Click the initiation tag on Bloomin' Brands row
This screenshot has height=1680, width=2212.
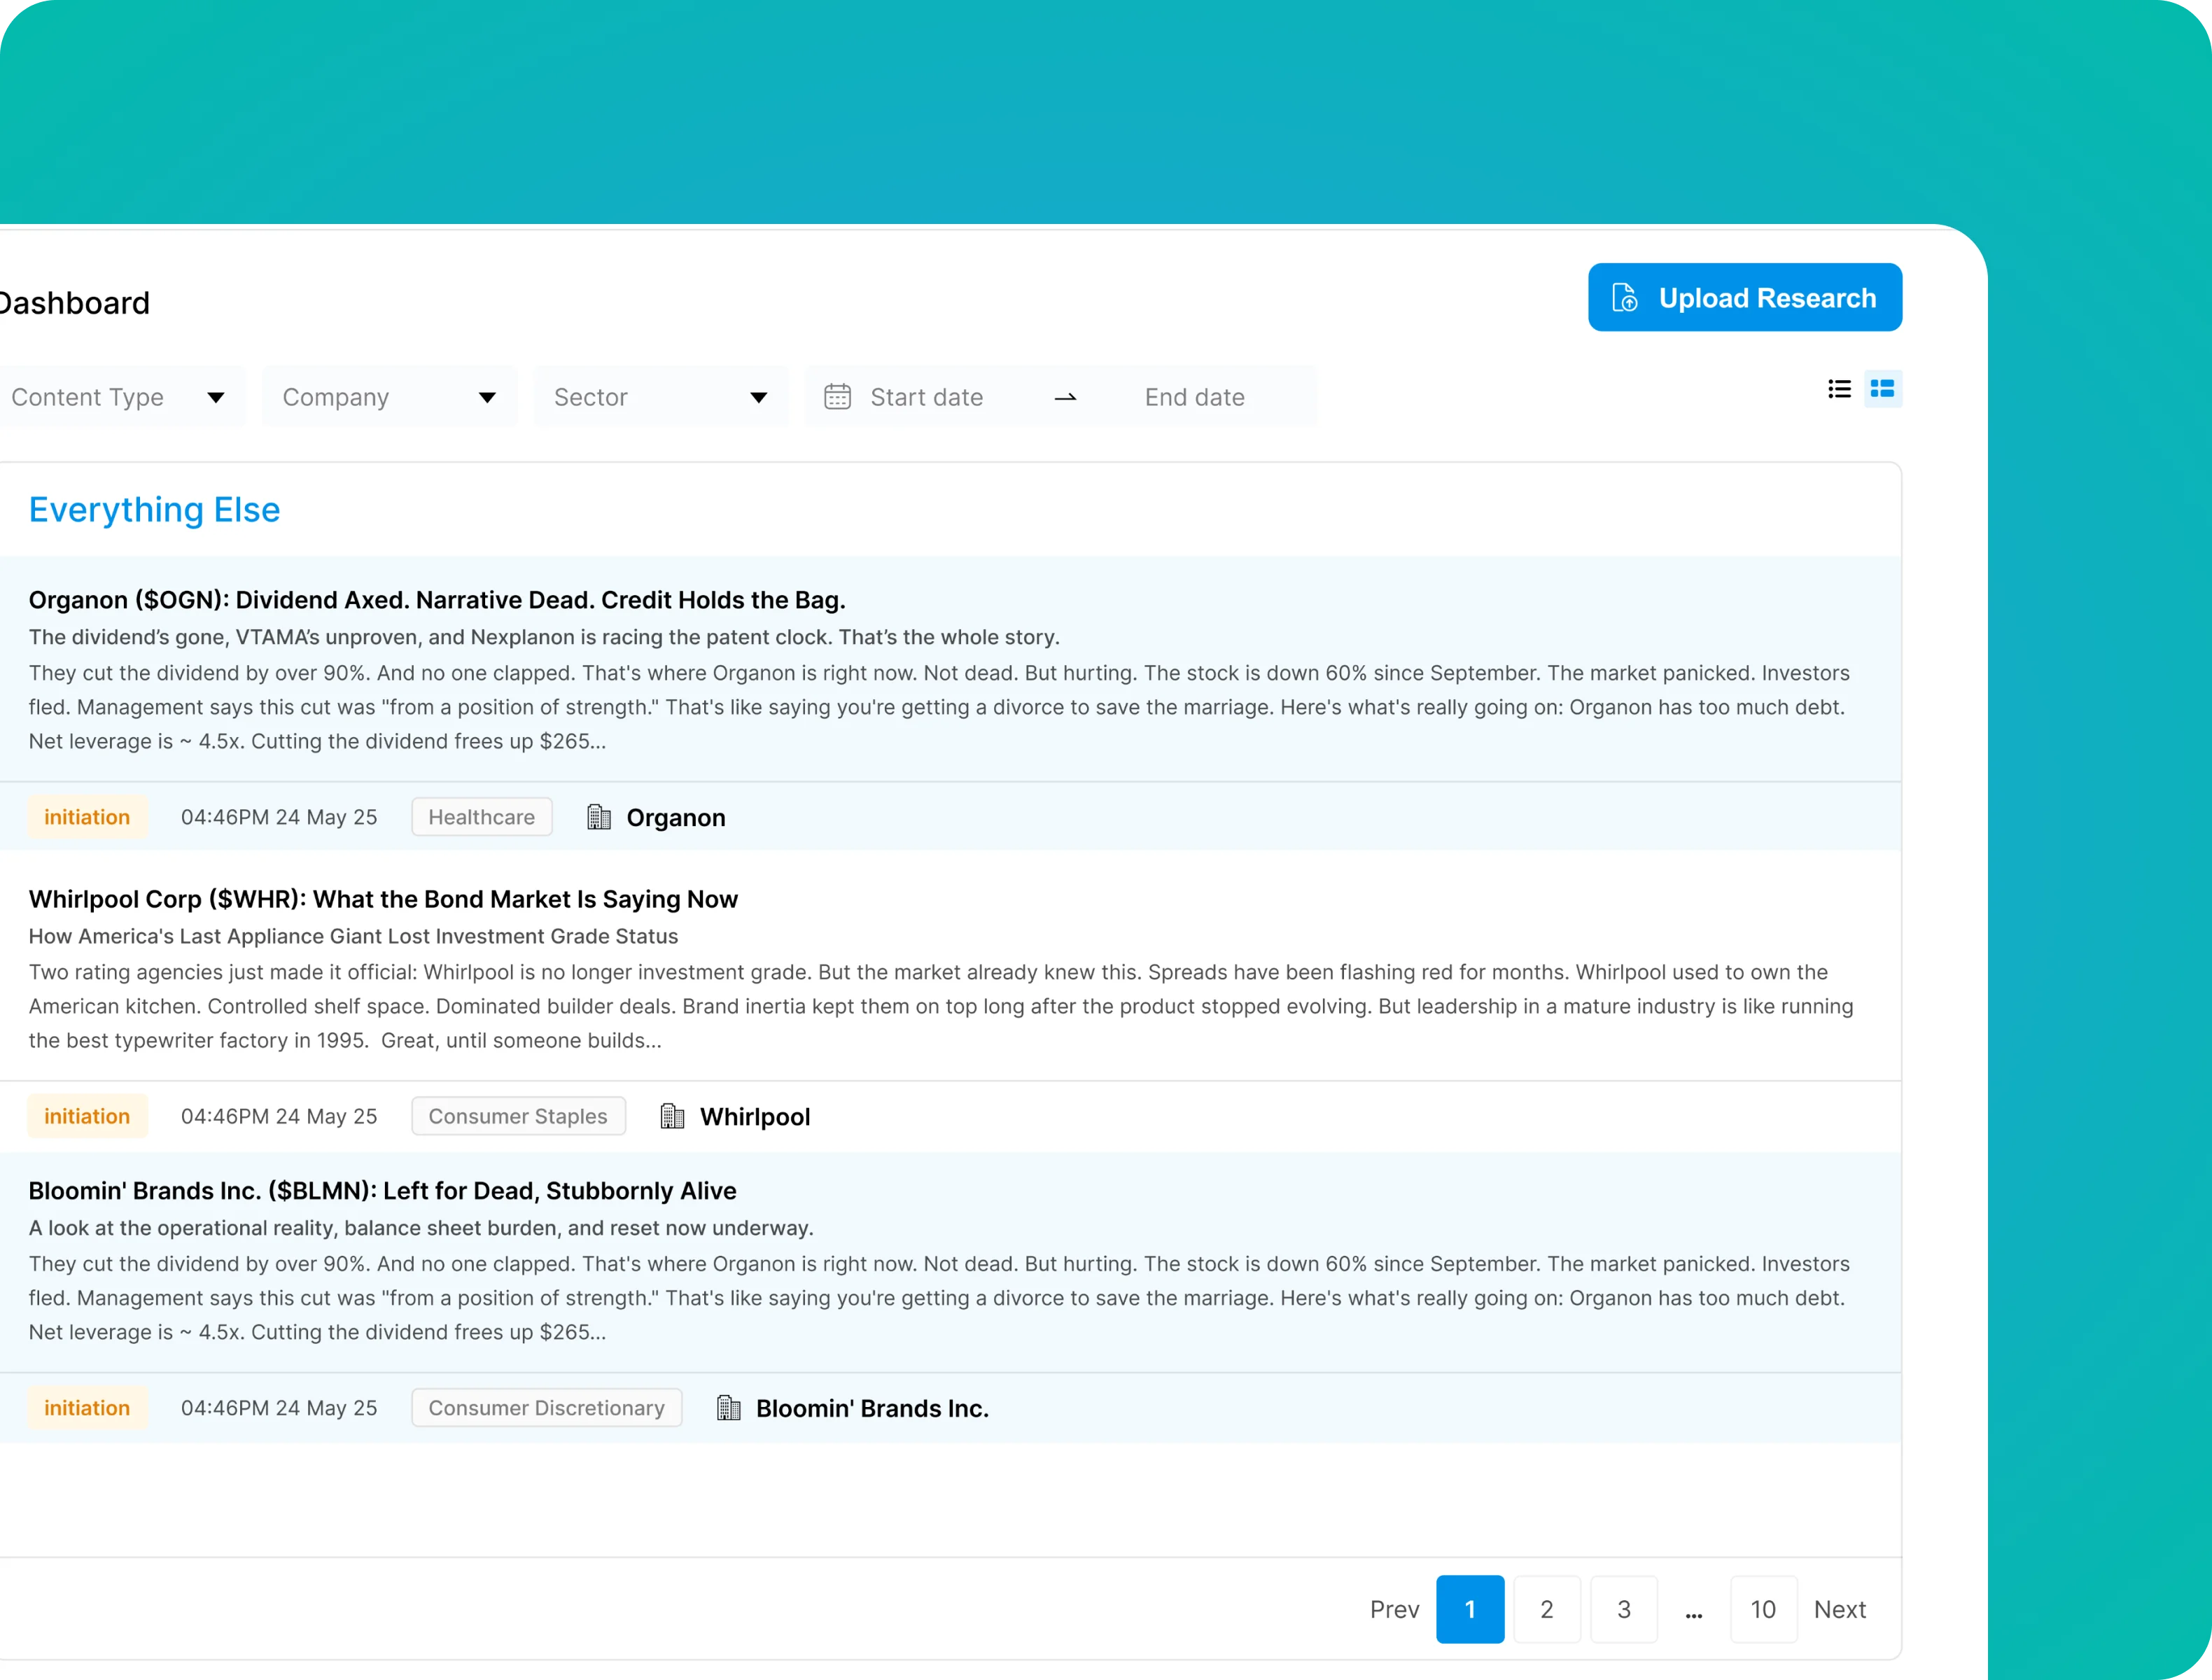click(x=87, y=1408)
